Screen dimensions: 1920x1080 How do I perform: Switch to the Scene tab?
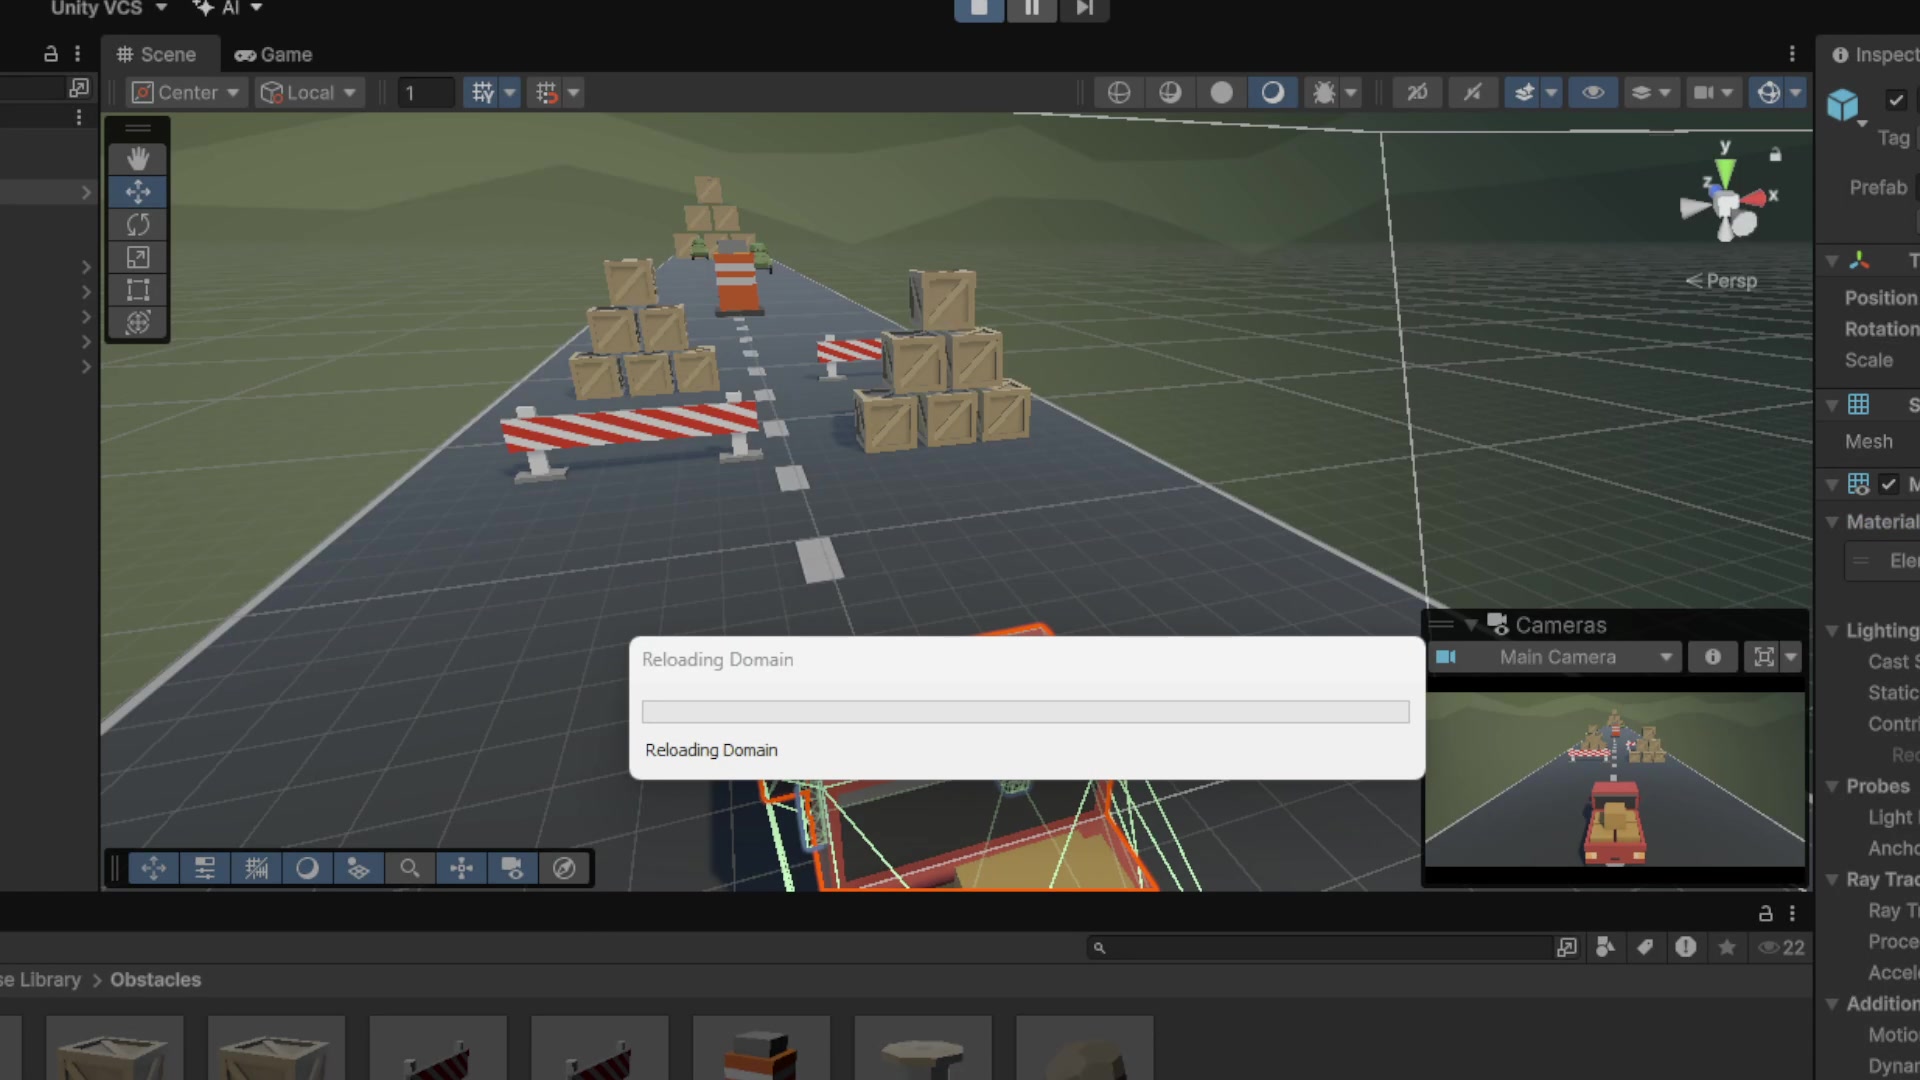point(156,54)
